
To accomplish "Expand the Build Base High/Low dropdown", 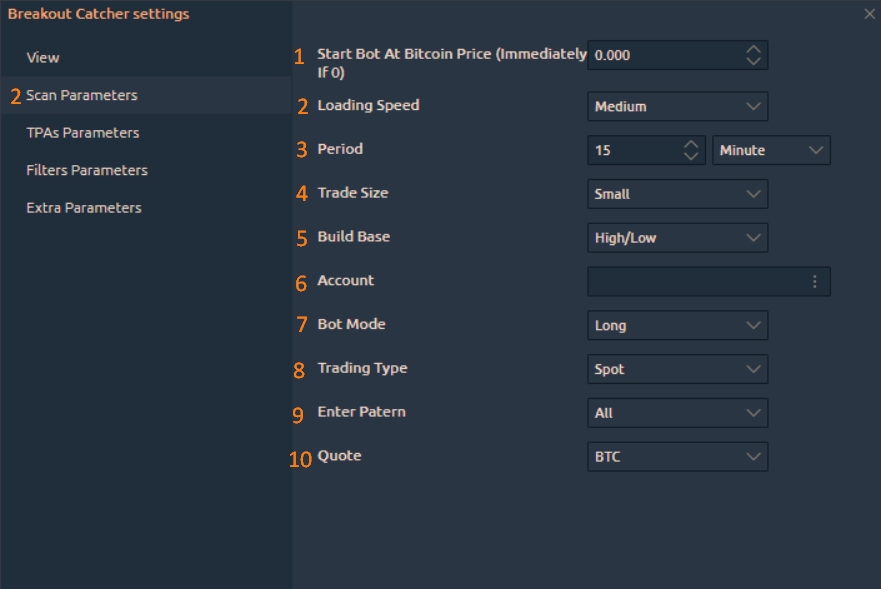I will point(677,238).
